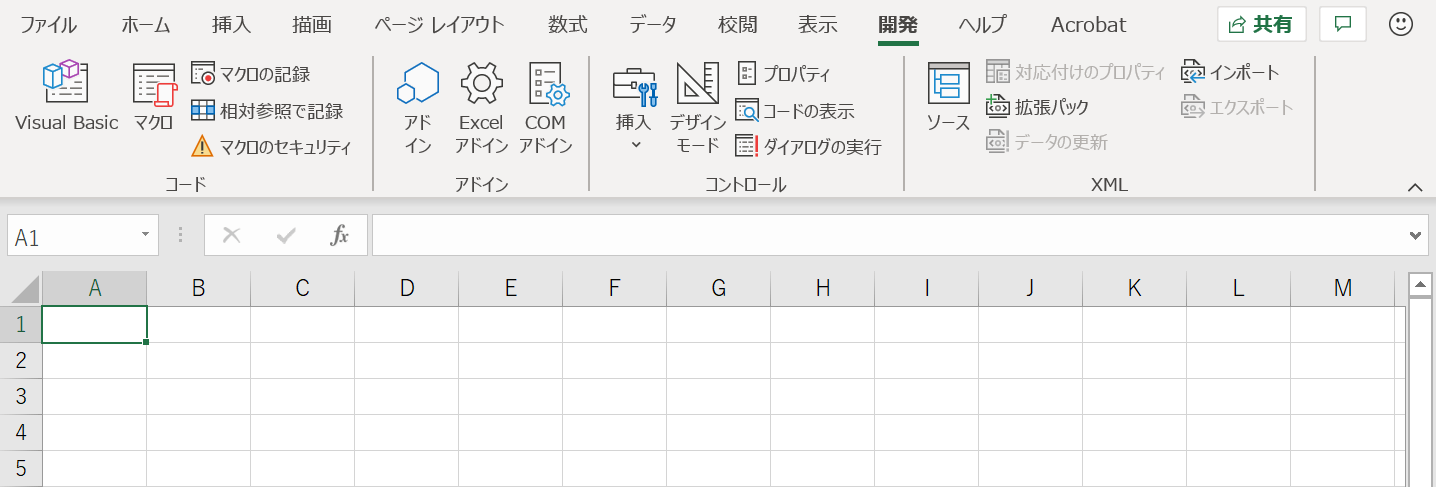Image resolution: width=1436 pixels, height=487 pixels.
Task: Toggle デザイン モード (Design Mode)
Action: point(697,108)
